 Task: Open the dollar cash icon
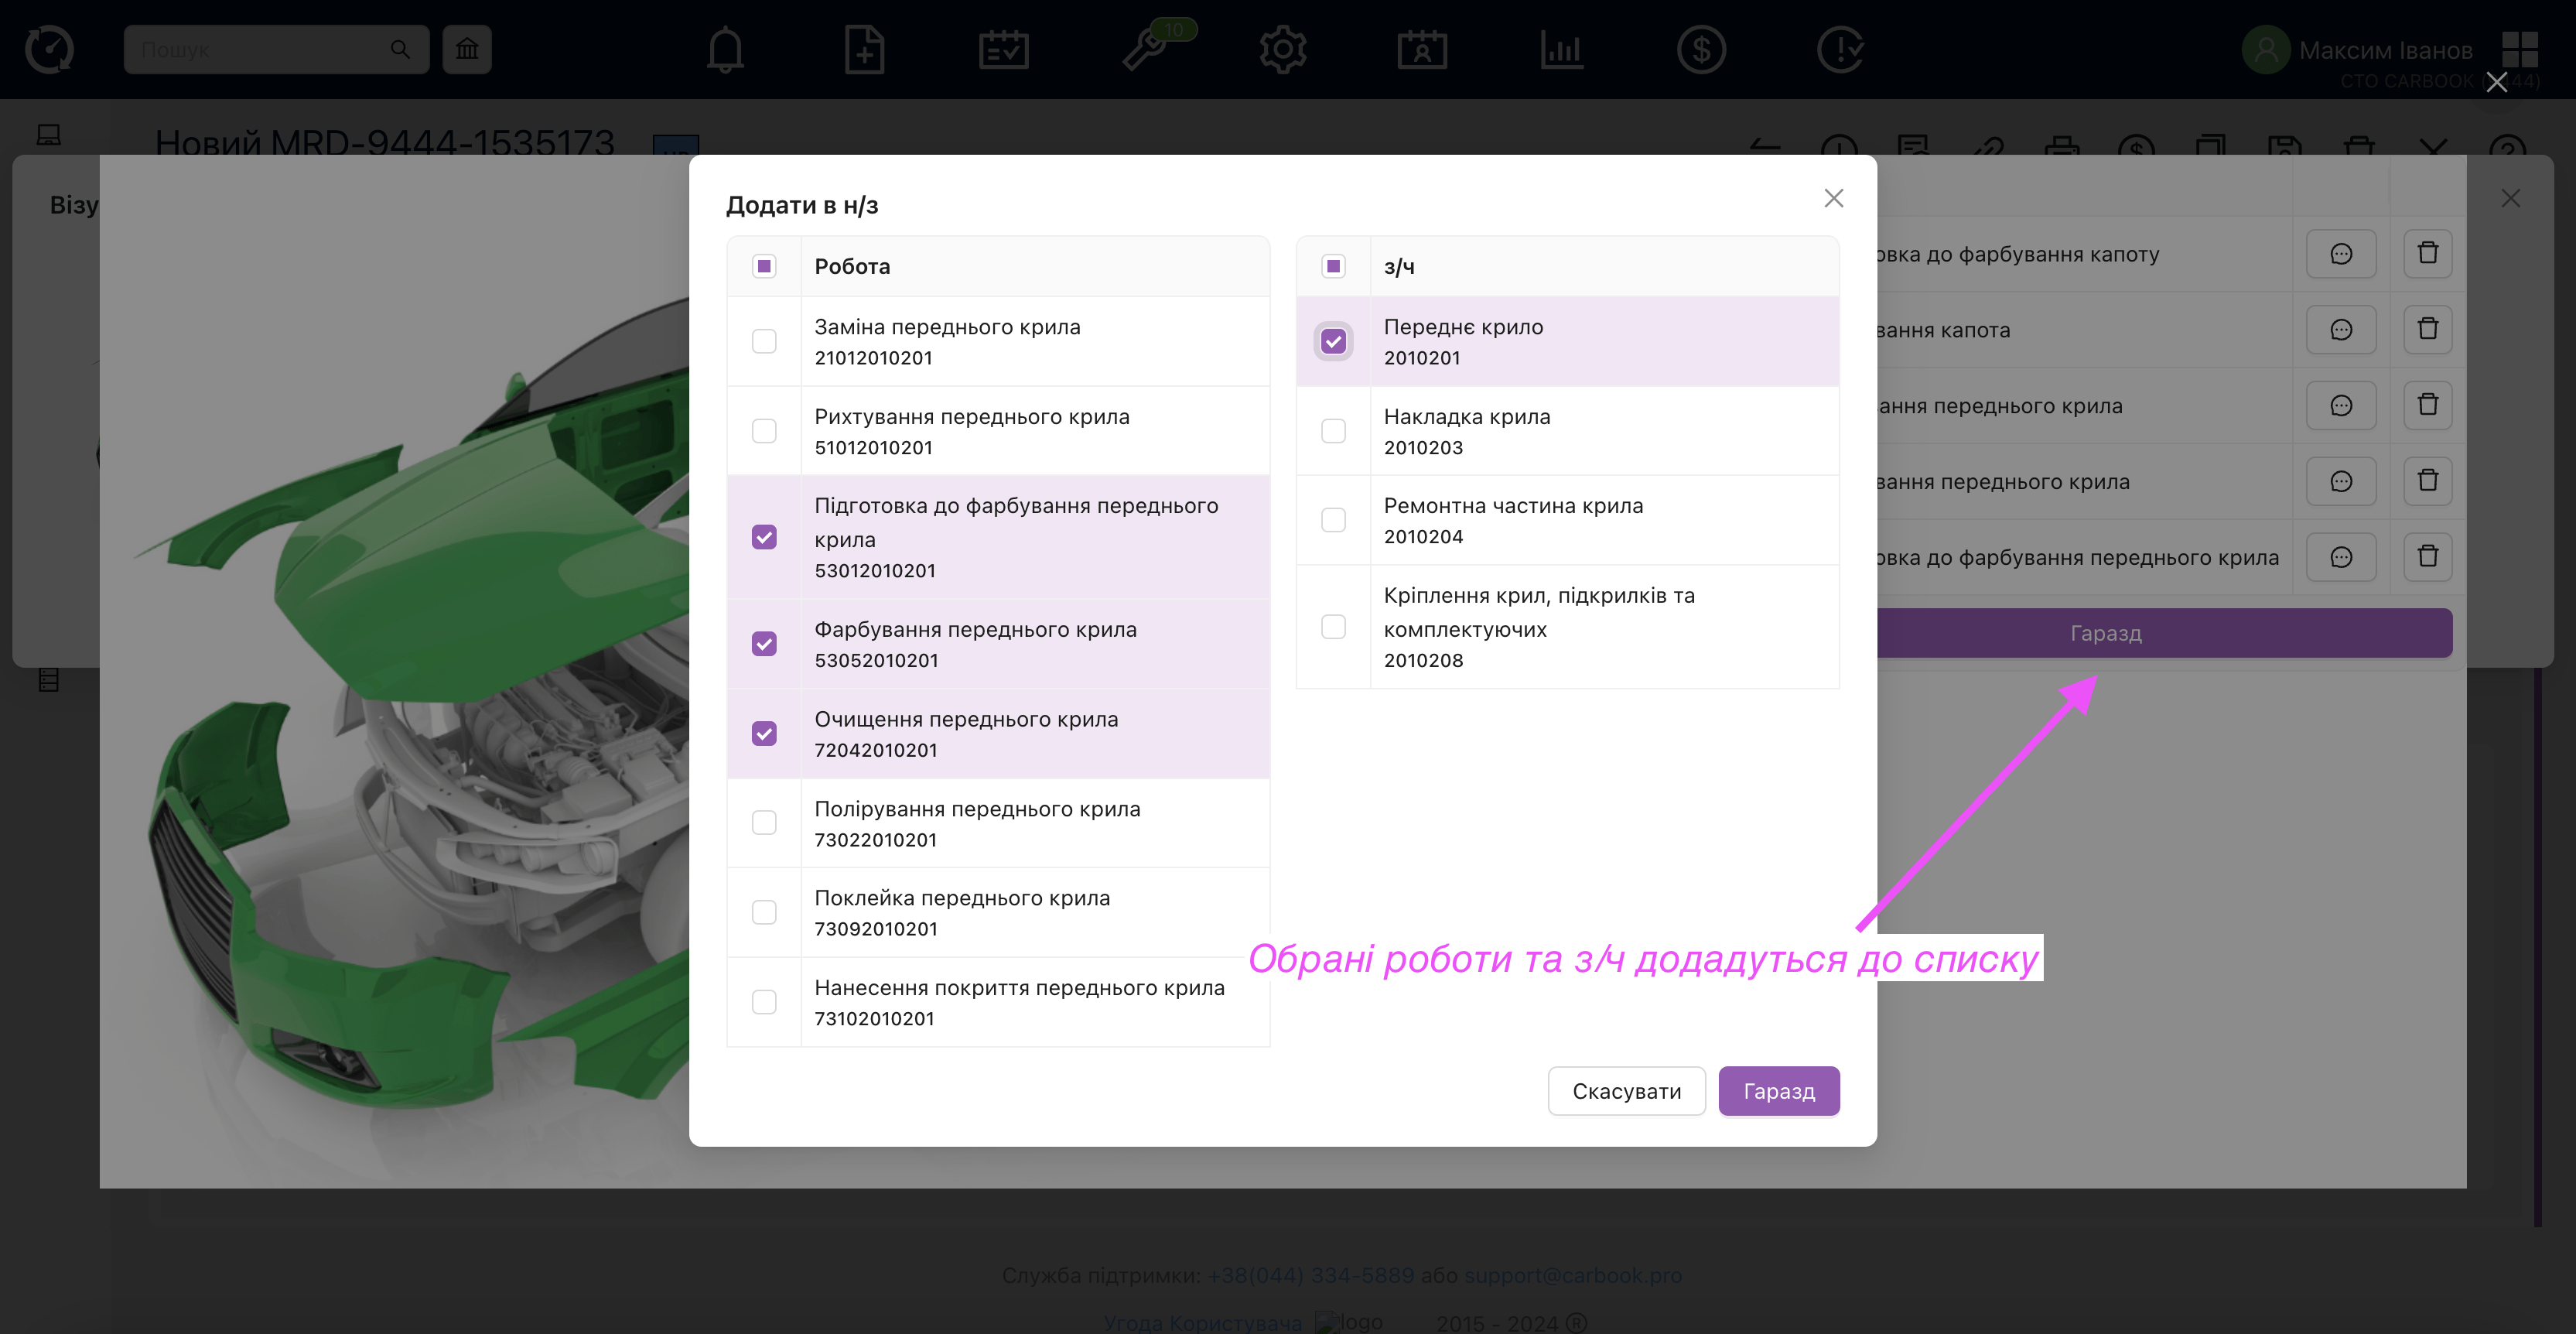(x=1701, y=49)
